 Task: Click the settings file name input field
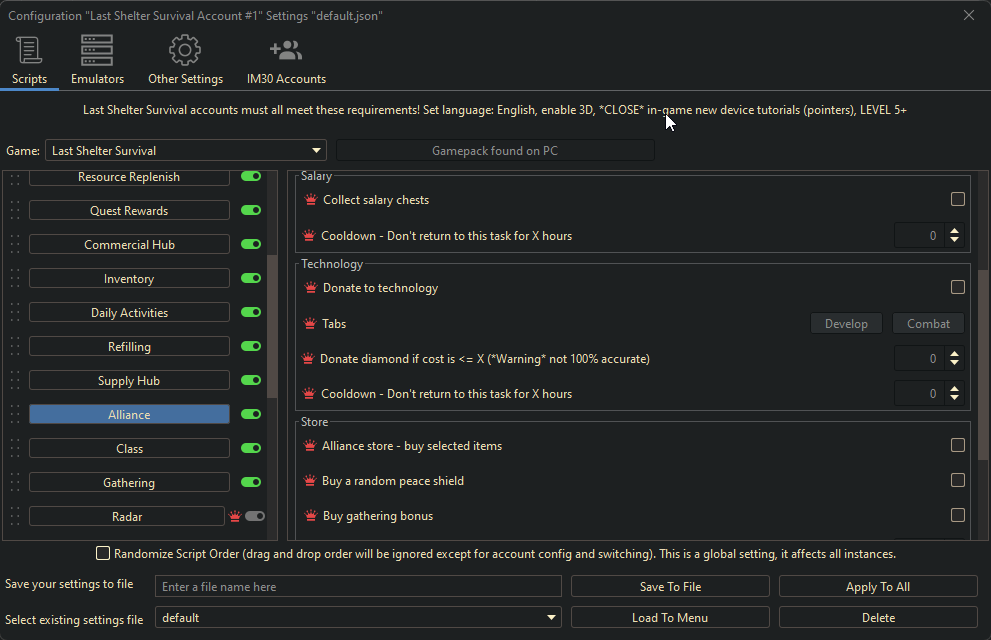(358, 587)
